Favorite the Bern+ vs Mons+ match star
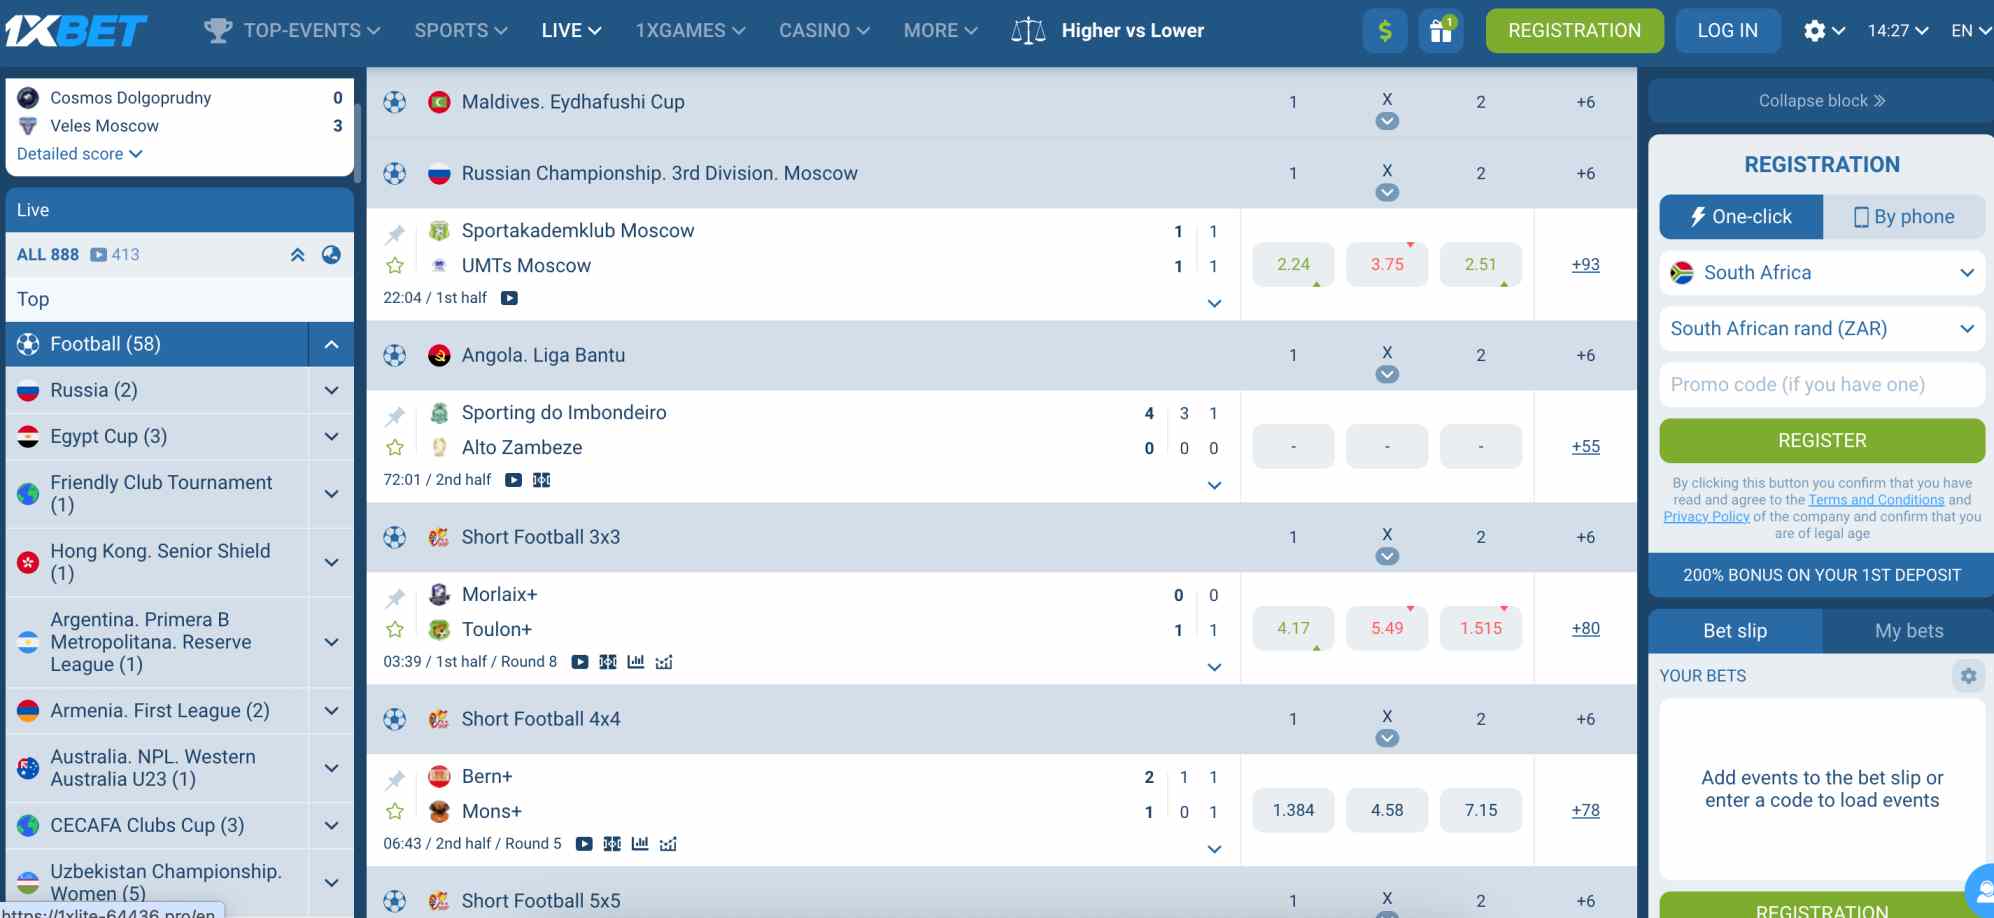 click(395, 811)
